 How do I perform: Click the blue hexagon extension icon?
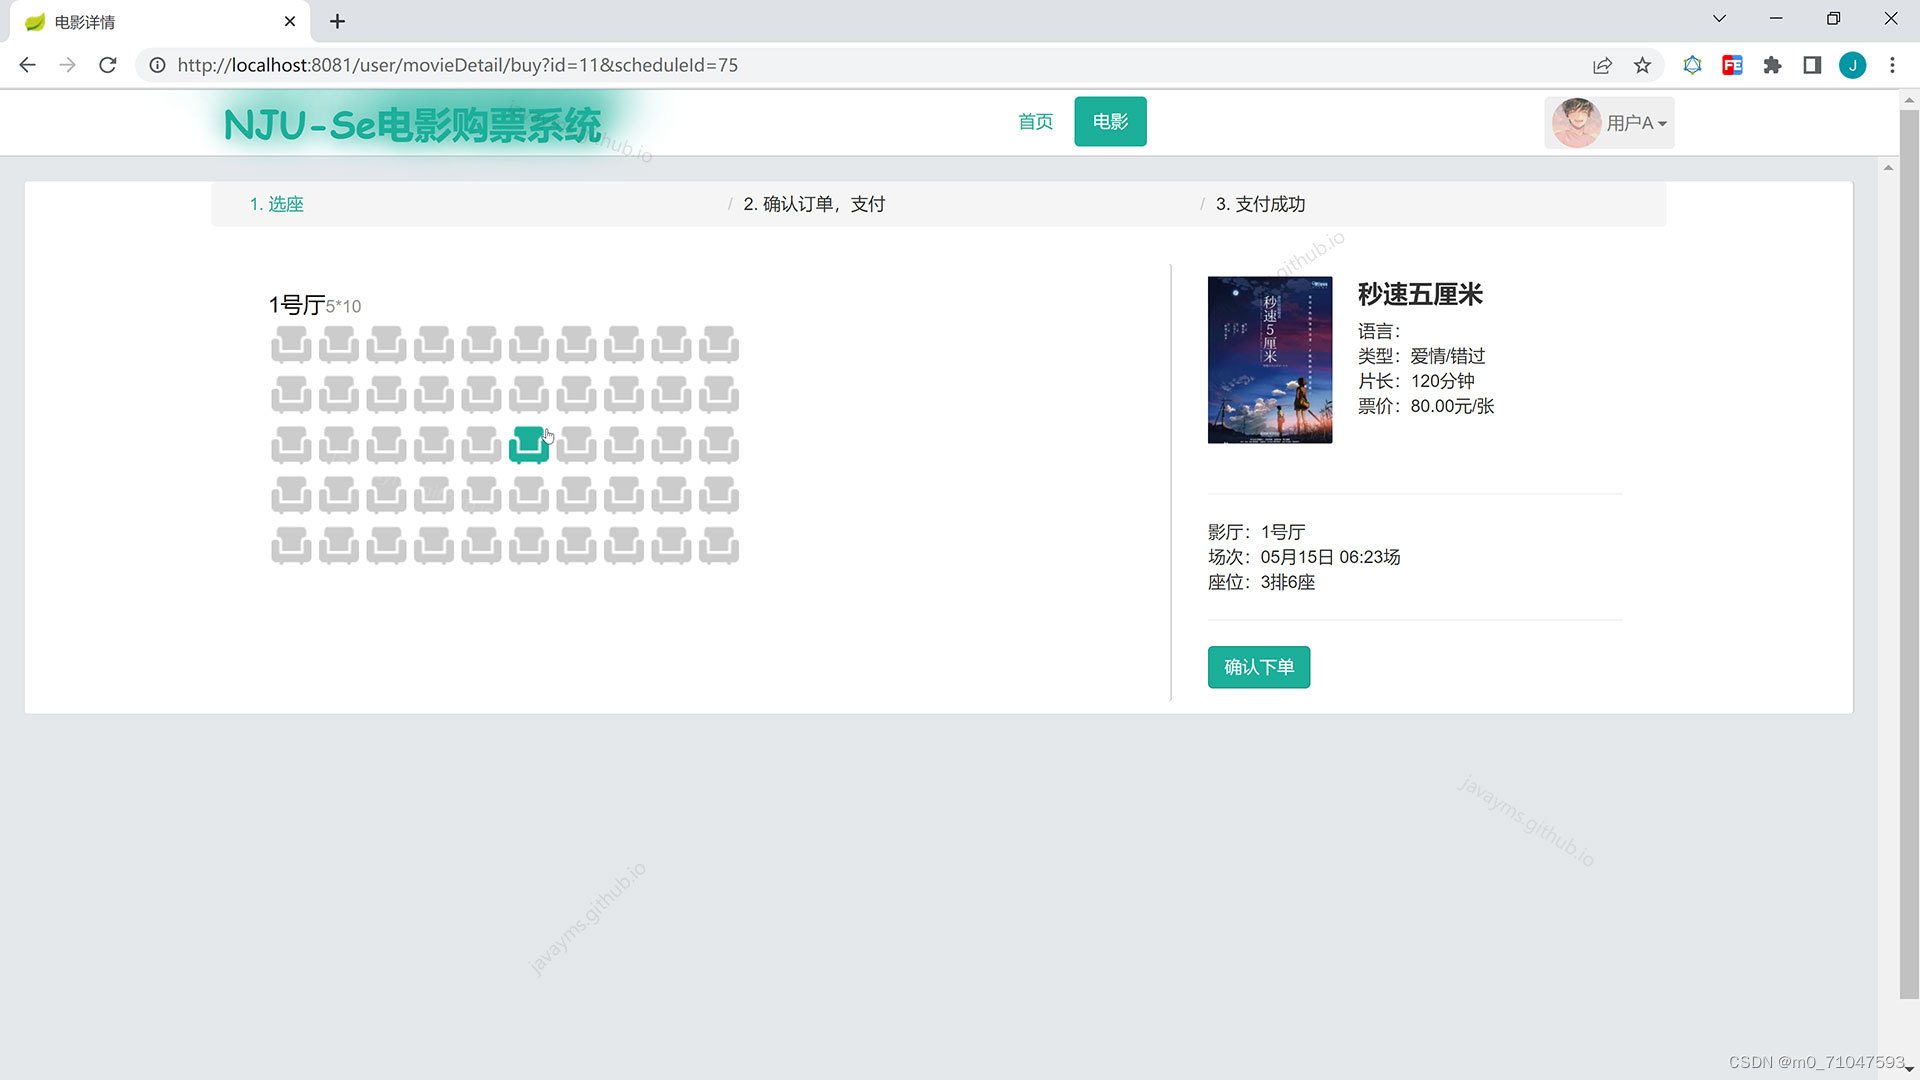coord(1692,65)
